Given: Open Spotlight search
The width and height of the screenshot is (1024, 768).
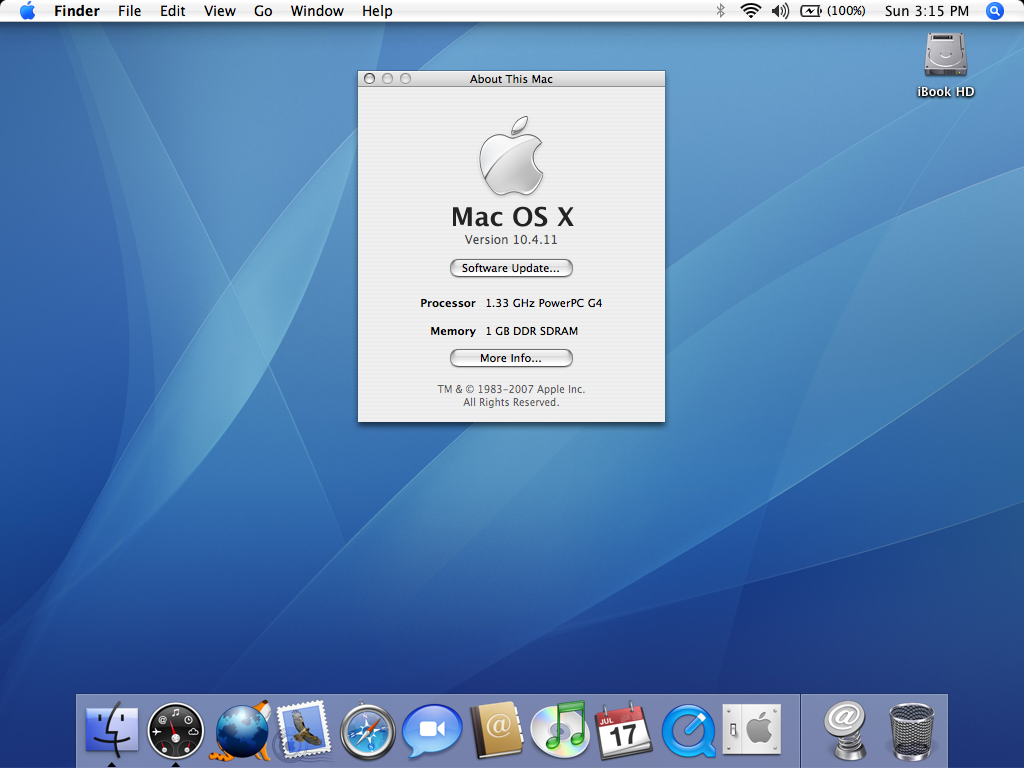Looking at the screenshot, I should pyautogui.click(x=994, y=11).
